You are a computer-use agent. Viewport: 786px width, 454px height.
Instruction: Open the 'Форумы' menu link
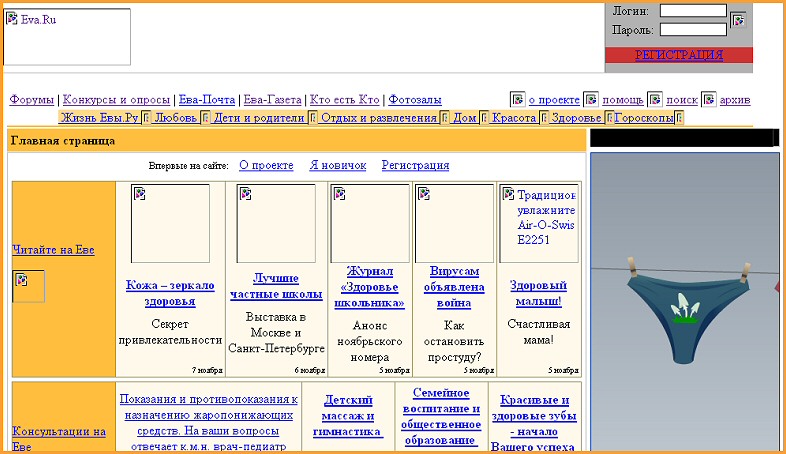[x=32, y=100]
